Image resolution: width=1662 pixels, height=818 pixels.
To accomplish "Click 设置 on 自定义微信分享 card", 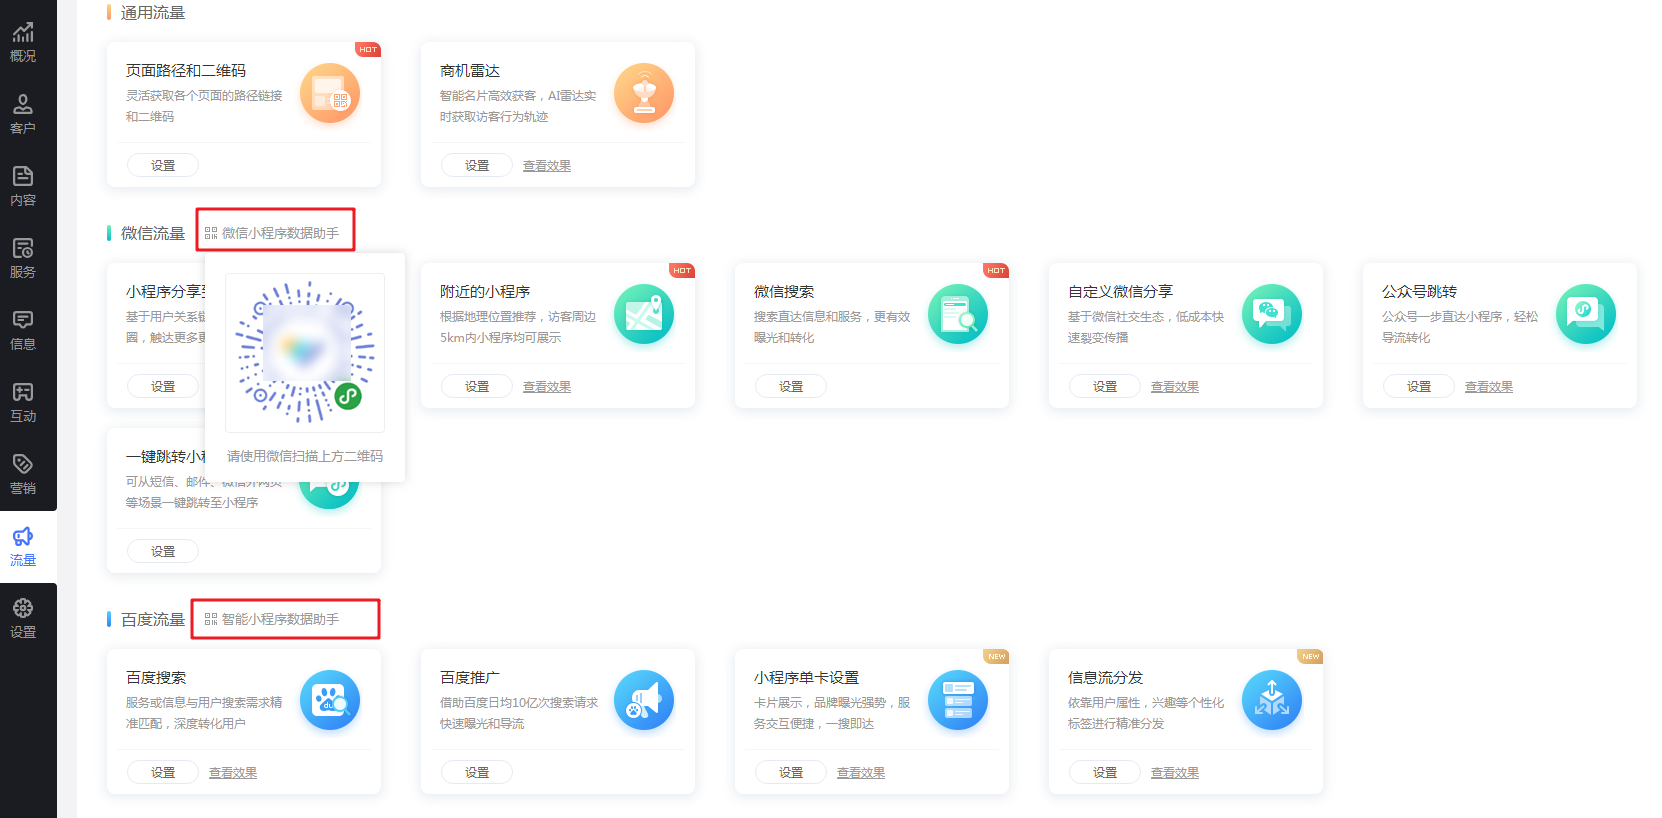I will tap(1105, 386).
